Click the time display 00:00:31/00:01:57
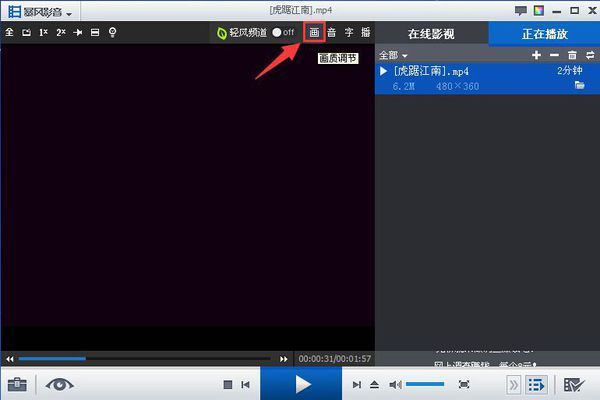600x400 pixels. 334,359
